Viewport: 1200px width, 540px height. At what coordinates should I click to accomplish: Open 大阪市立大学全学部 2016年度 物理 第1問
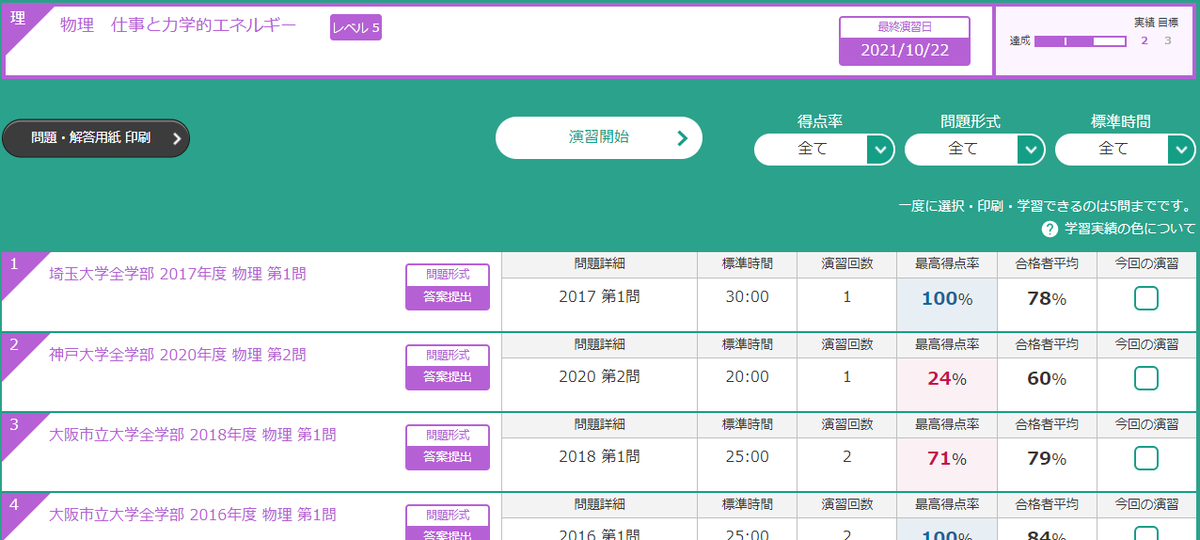click(192, 514)
